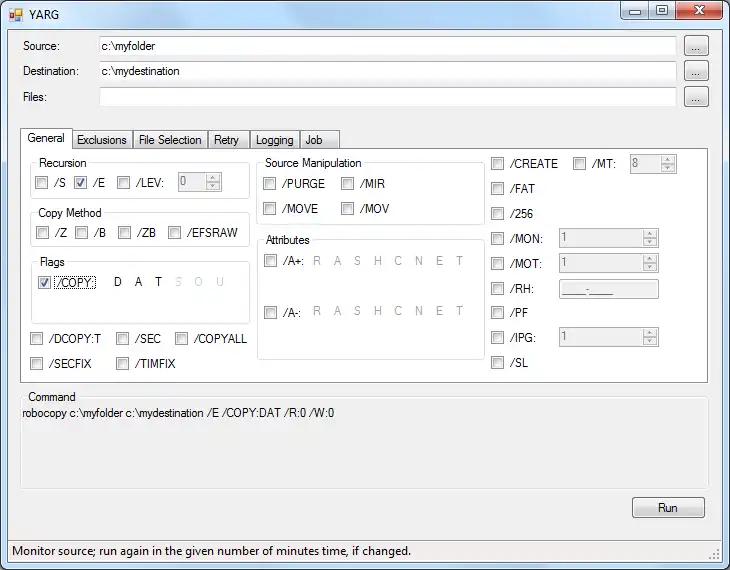The image size is (730, 570).
Task: Open the Files browse dialog button
Action: (x=696, y=97)
